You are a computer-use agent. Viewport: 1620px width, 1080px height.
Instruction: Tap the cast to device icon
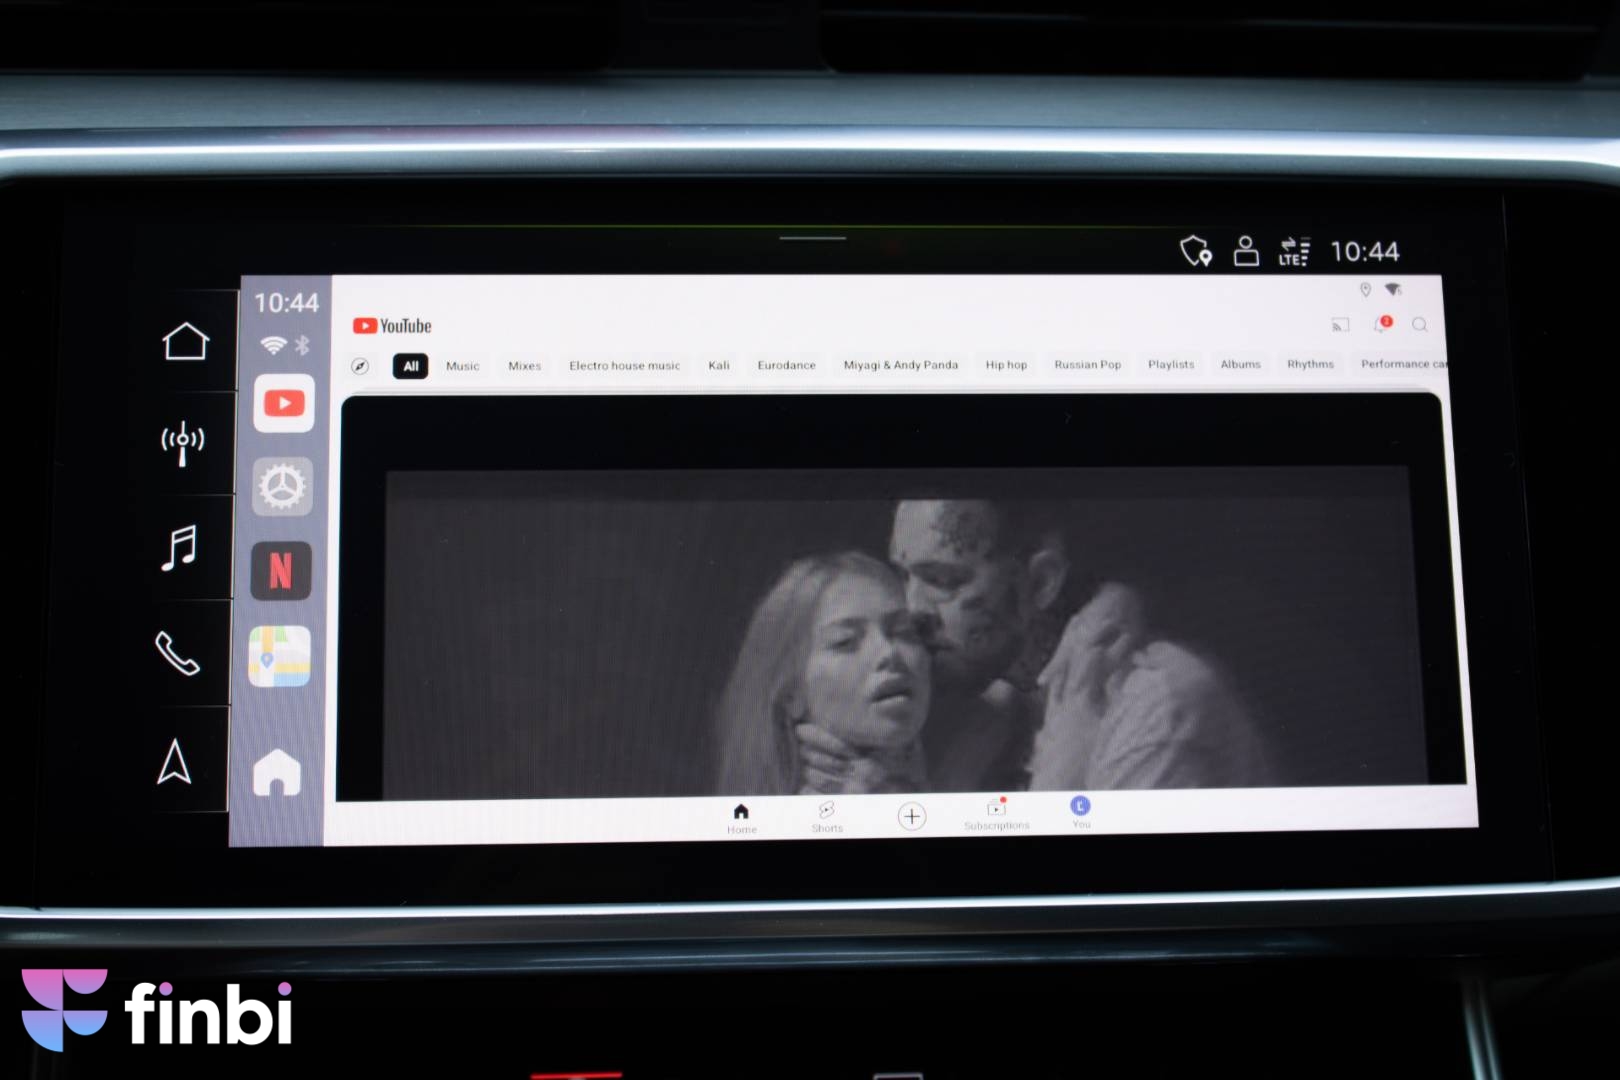(1340, 325)
